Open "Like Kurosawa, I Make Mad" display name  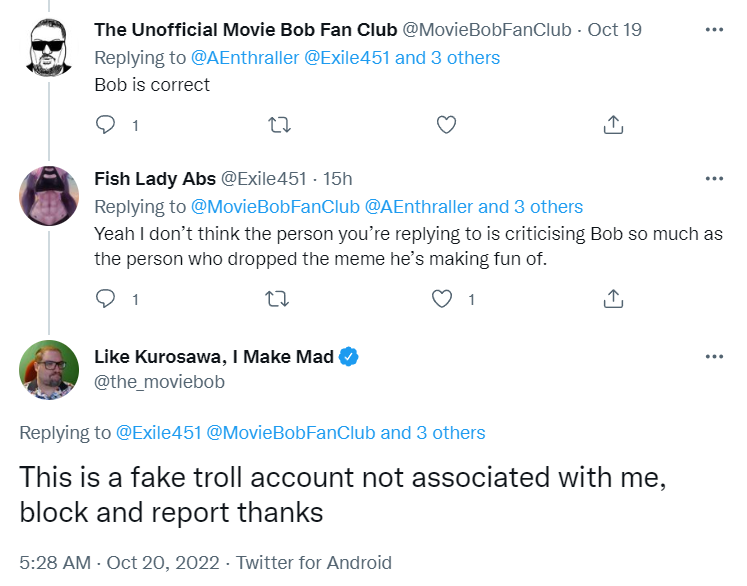pyautogui.click(x=214, y=357)
